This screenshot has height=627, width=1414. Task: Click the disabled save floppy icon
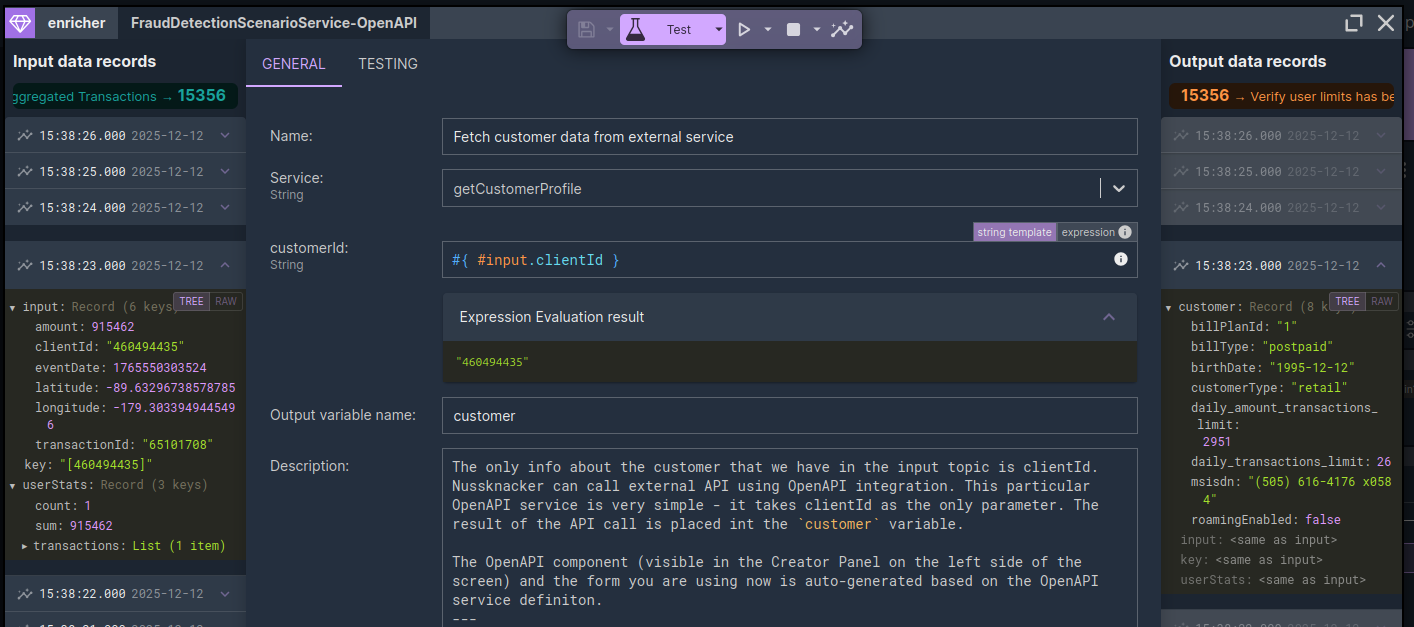587,30
